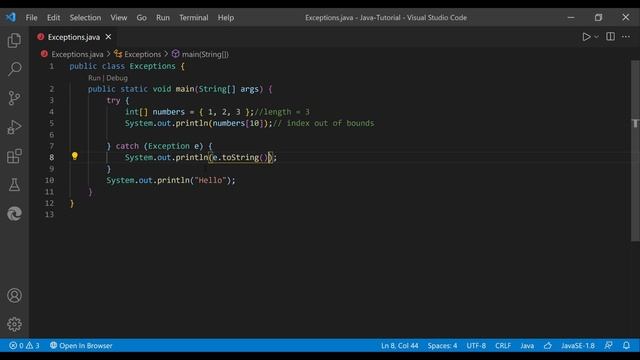Click "numbers[10]" in line 5
This screenshot has width=640, height=360.
click(x=238, y=123)
